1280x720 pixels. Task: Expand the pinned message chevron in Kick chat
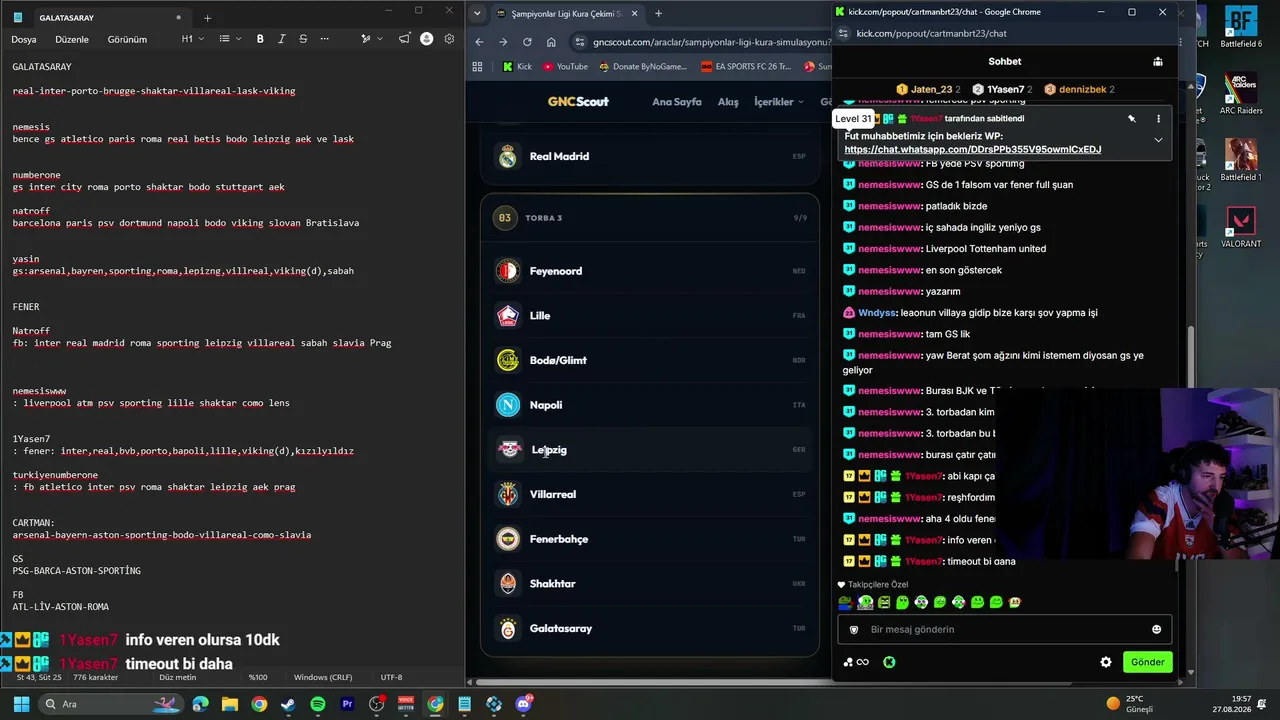(1158, 140)
